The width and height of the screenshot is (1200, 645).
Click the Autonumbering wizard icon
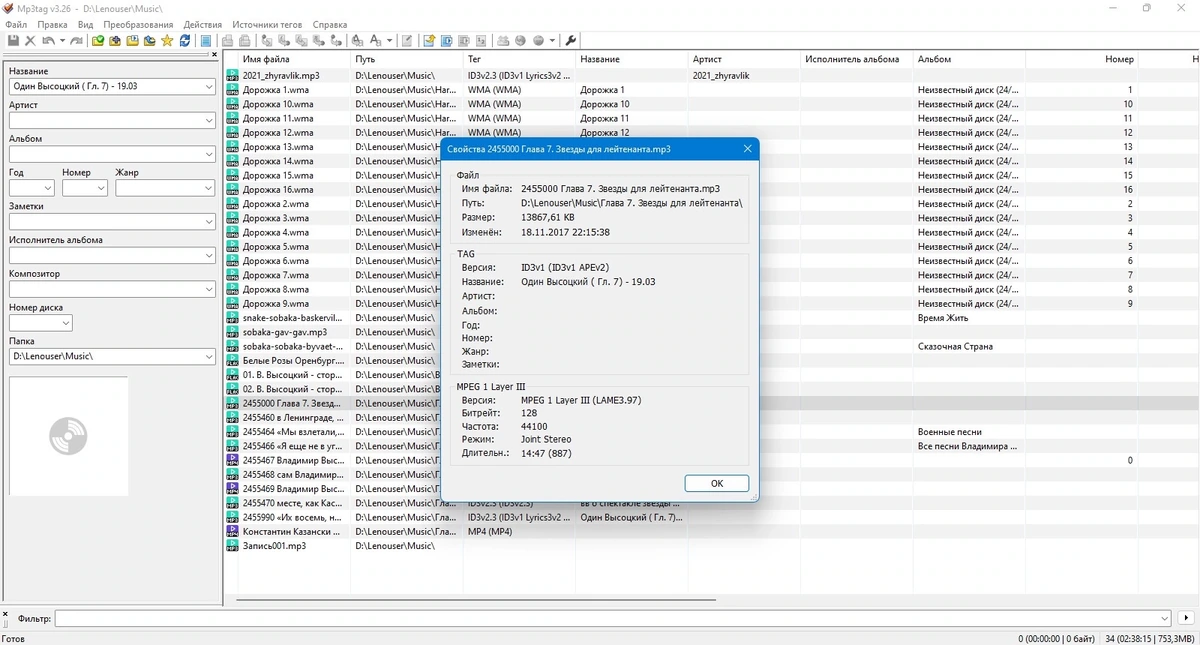pos(481,40)
